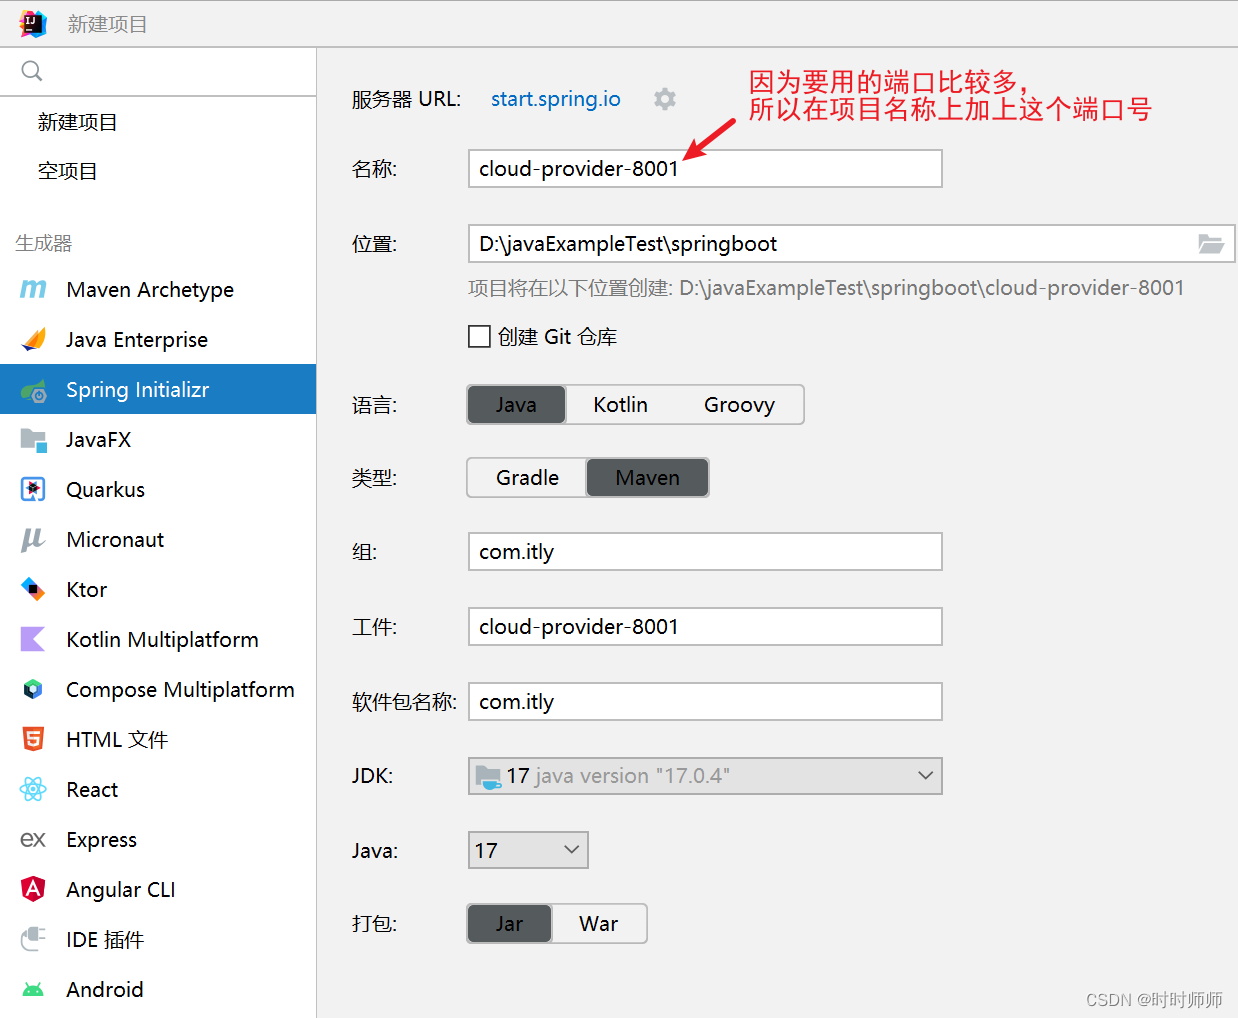Viewport: 1238px width, 1018px height.
Task: Click the 组 group field
Action: tap(705, 551)
